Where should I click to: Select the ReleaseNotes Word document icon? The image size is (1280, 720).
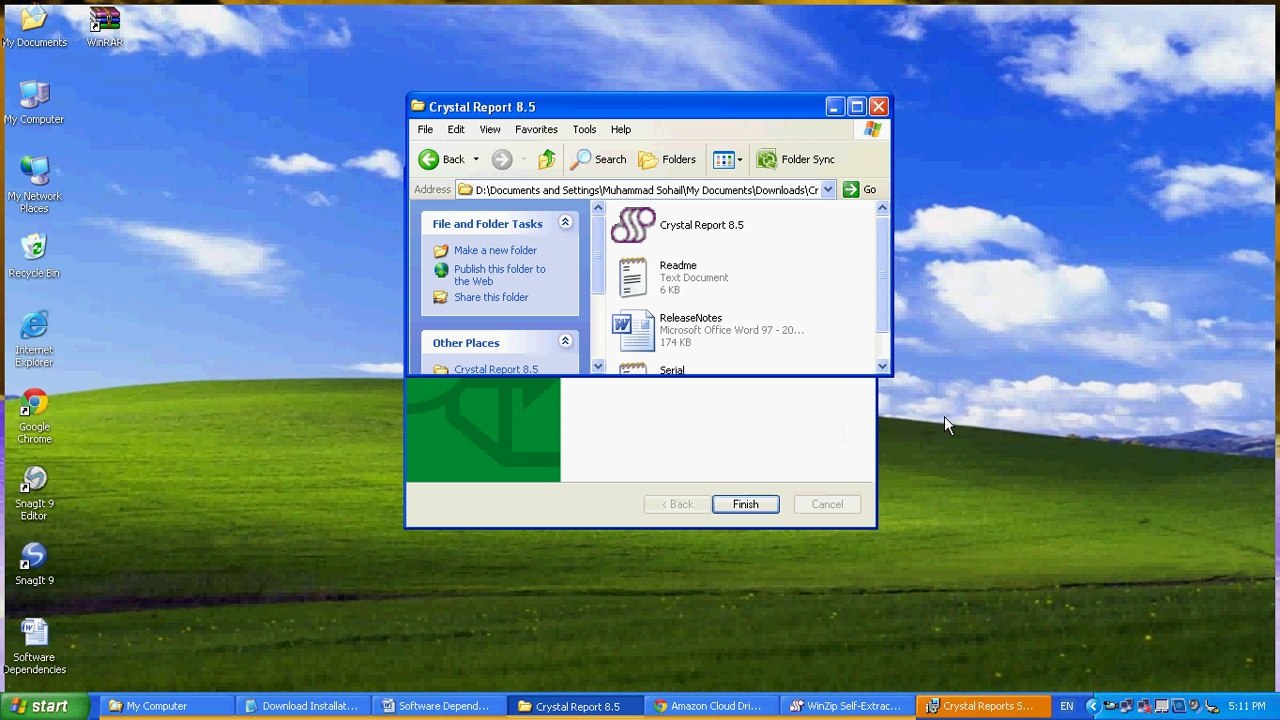(x=633, y=329)
